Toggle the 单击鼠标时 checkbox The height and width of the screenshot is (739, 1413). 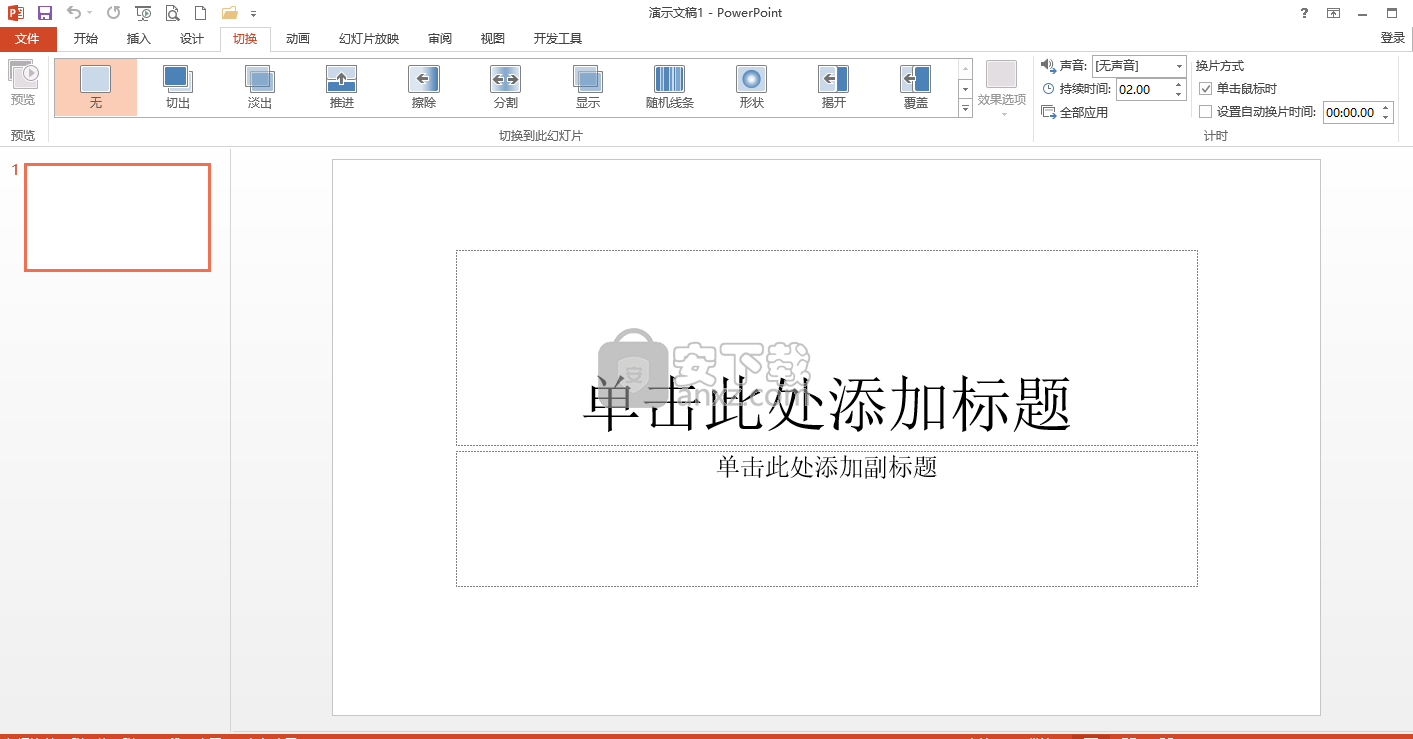[x=1205, y=88]
